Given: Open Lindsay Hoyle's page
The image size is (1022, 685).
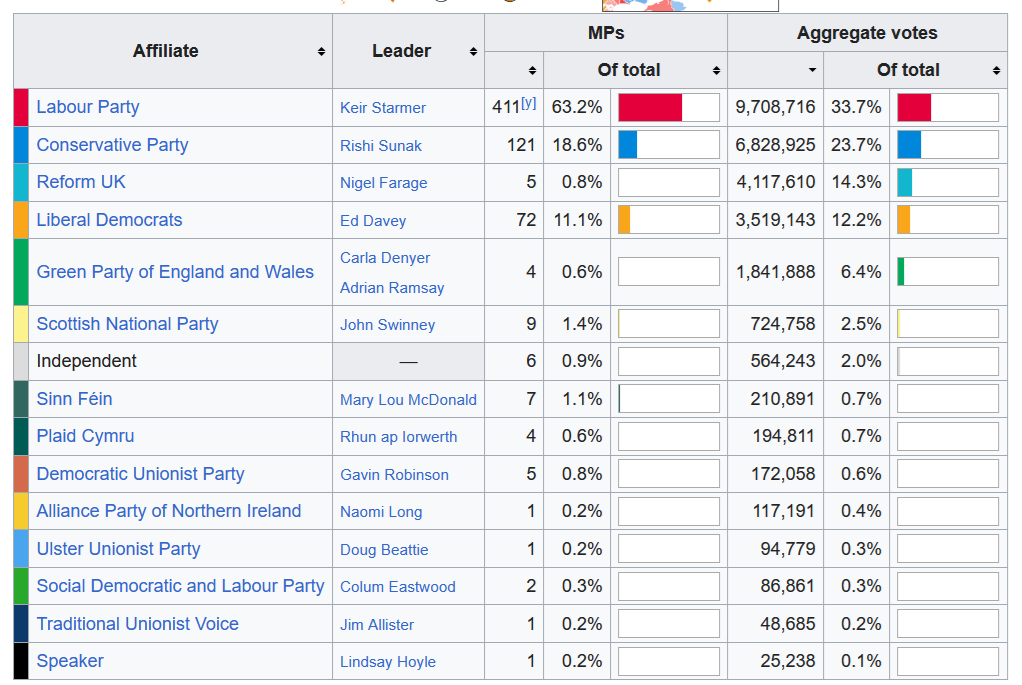Looking at the screenshot, I should pos(388,662).
